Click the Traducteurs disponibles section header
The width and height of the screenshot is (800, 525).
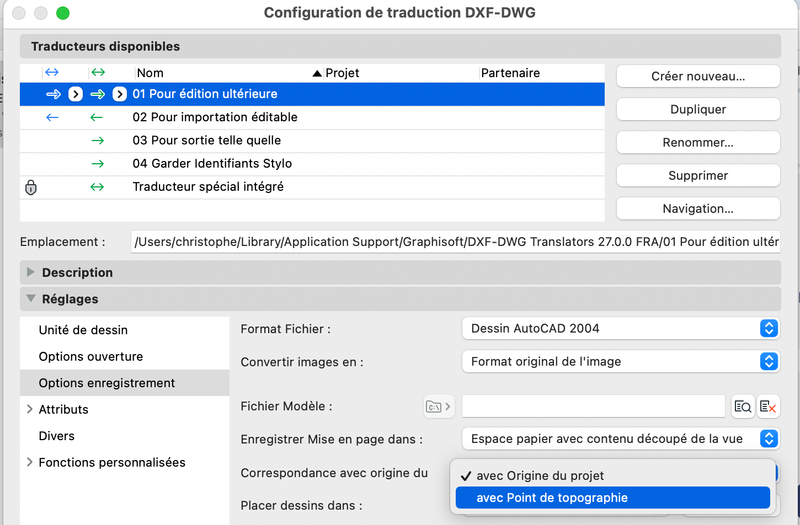click(x=401, y=46)
